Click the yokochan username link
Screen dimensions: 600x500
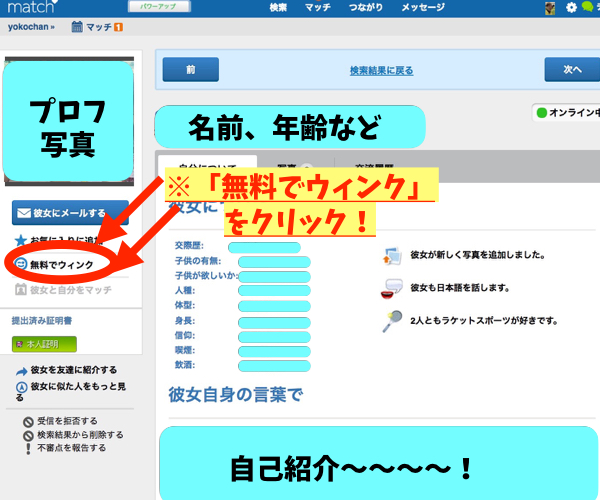31,27
